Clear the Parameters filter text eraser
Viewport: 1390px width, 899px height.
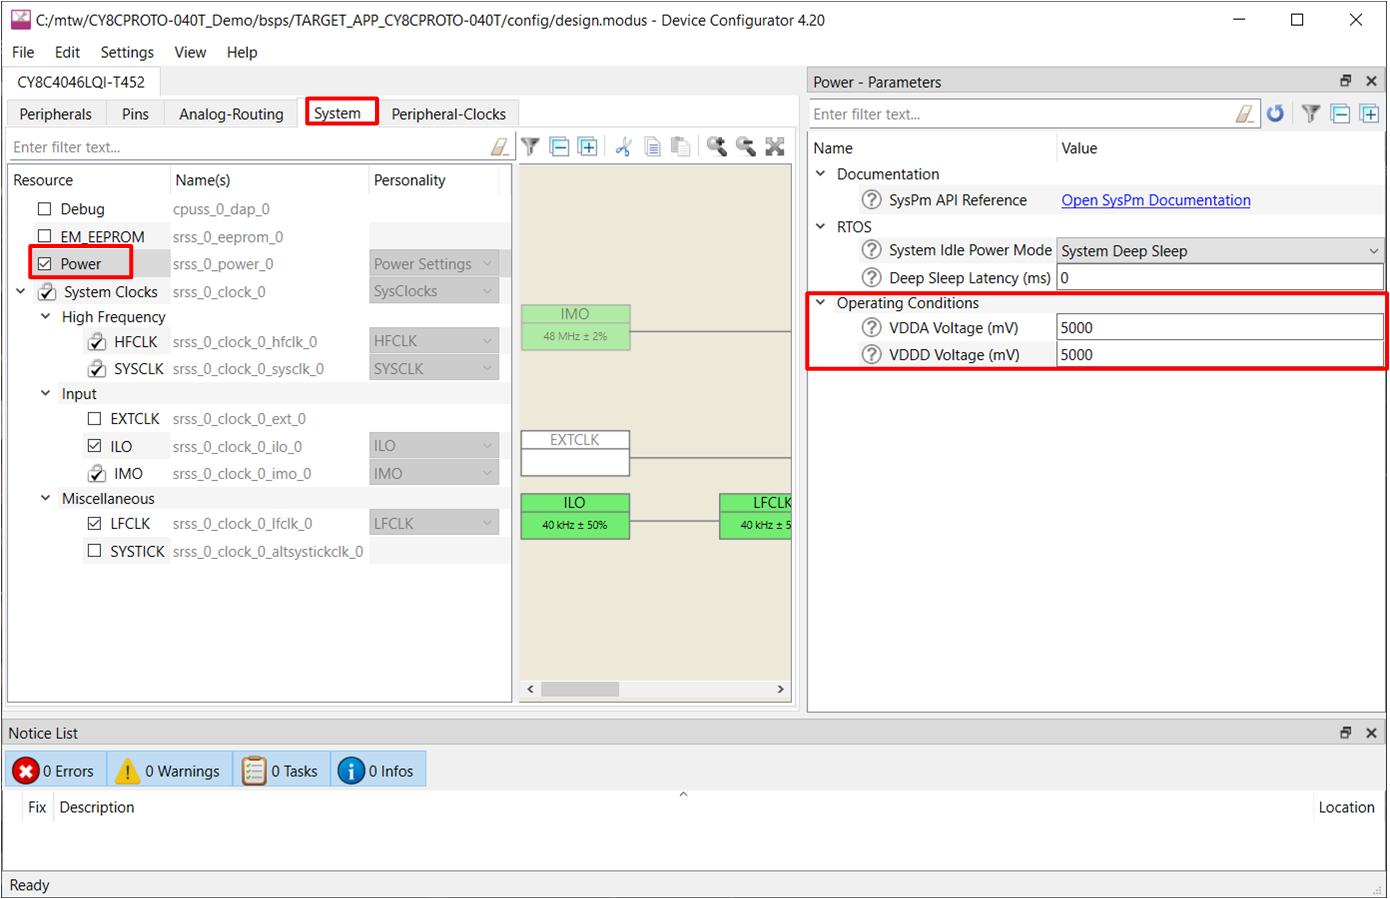pos(1244,114)
